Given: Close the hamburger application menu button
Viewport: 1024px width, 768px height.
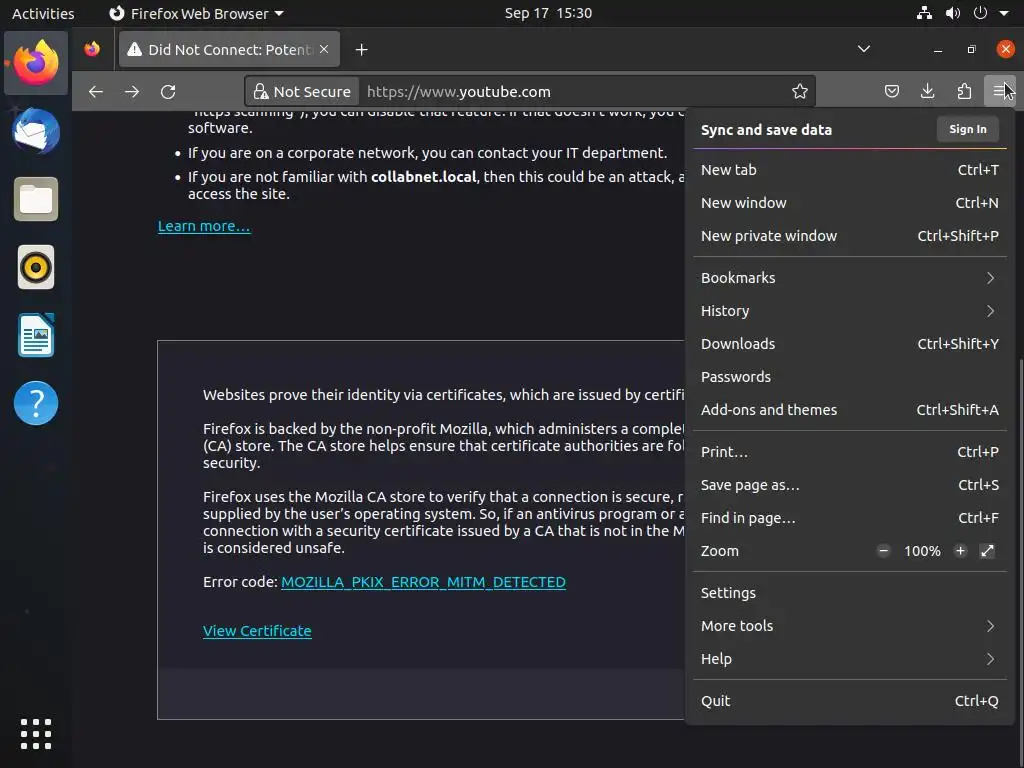Looking at the screenshot, I should click(1000, 91).
